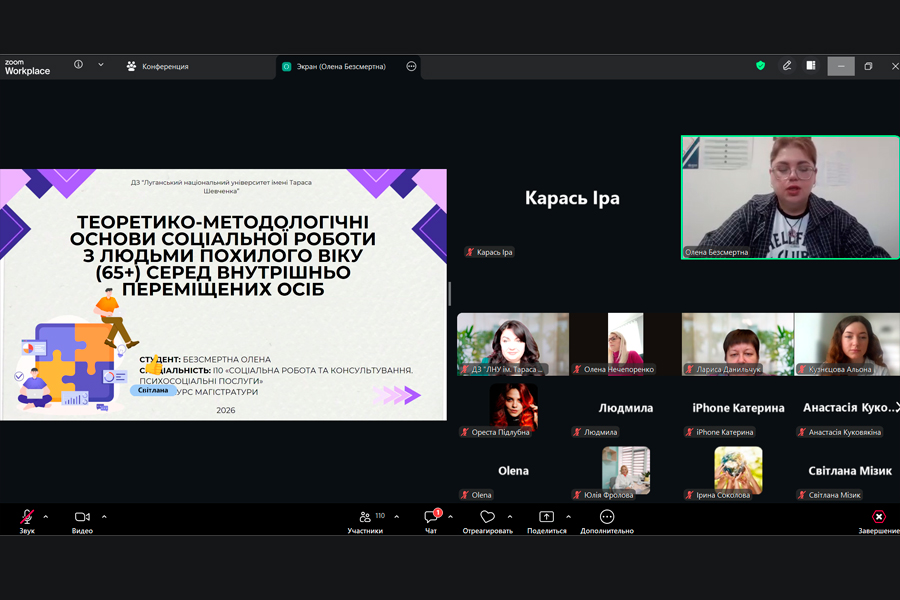This screenshot has height=600, width=900.
Task: Show next page of participant tiles
Action: pyautogui.click(x=895, y=407)
